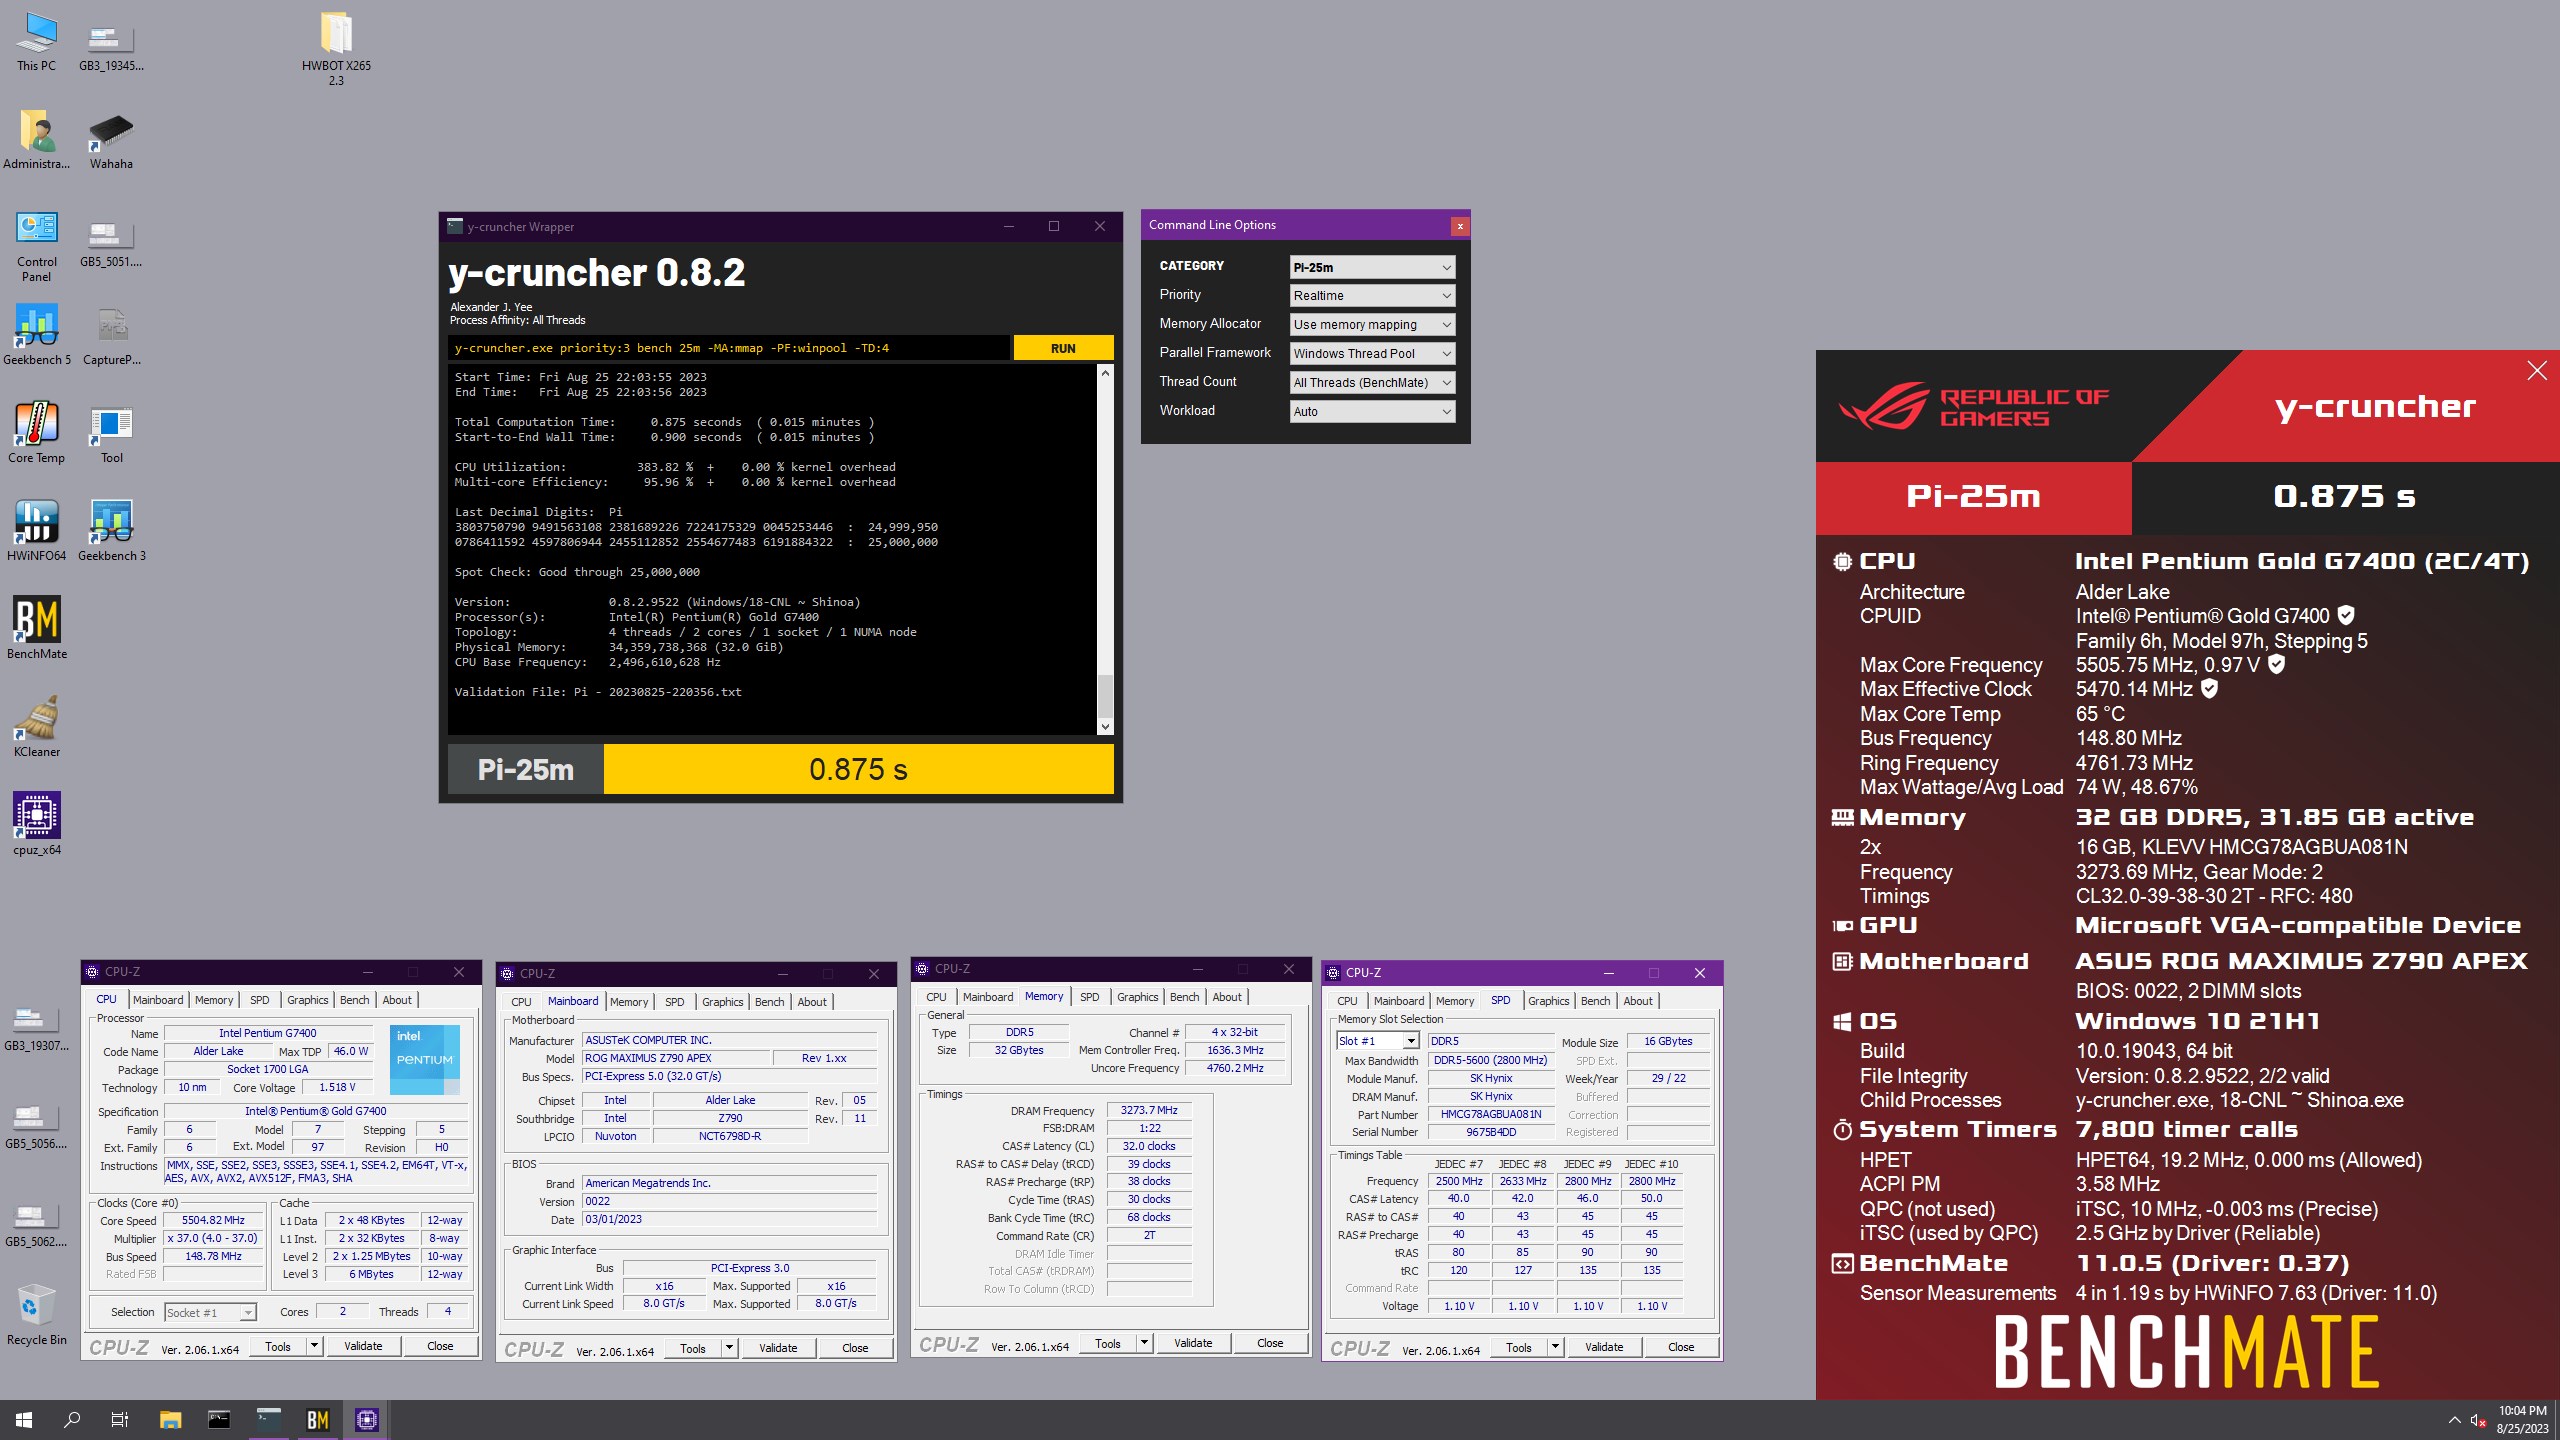Switch to CPU-Z taskbar button
Screen dimensions: 2560x1440
point(367,1420)
